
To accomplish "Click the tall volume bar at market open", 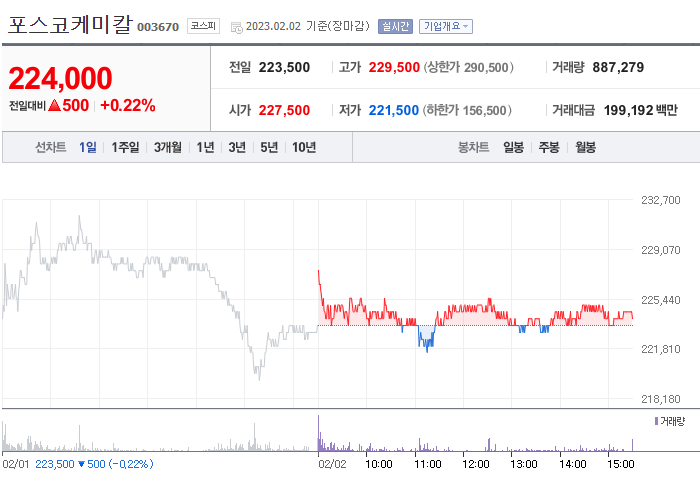I will [x=318, y=433].
